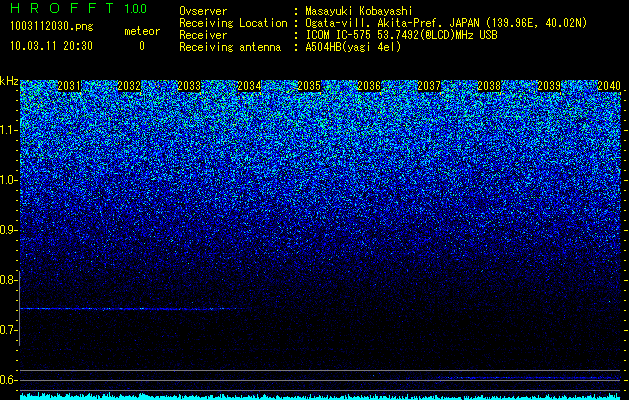Select the file name 1003112030.png

pyautogui.click(x=52, y=27)
